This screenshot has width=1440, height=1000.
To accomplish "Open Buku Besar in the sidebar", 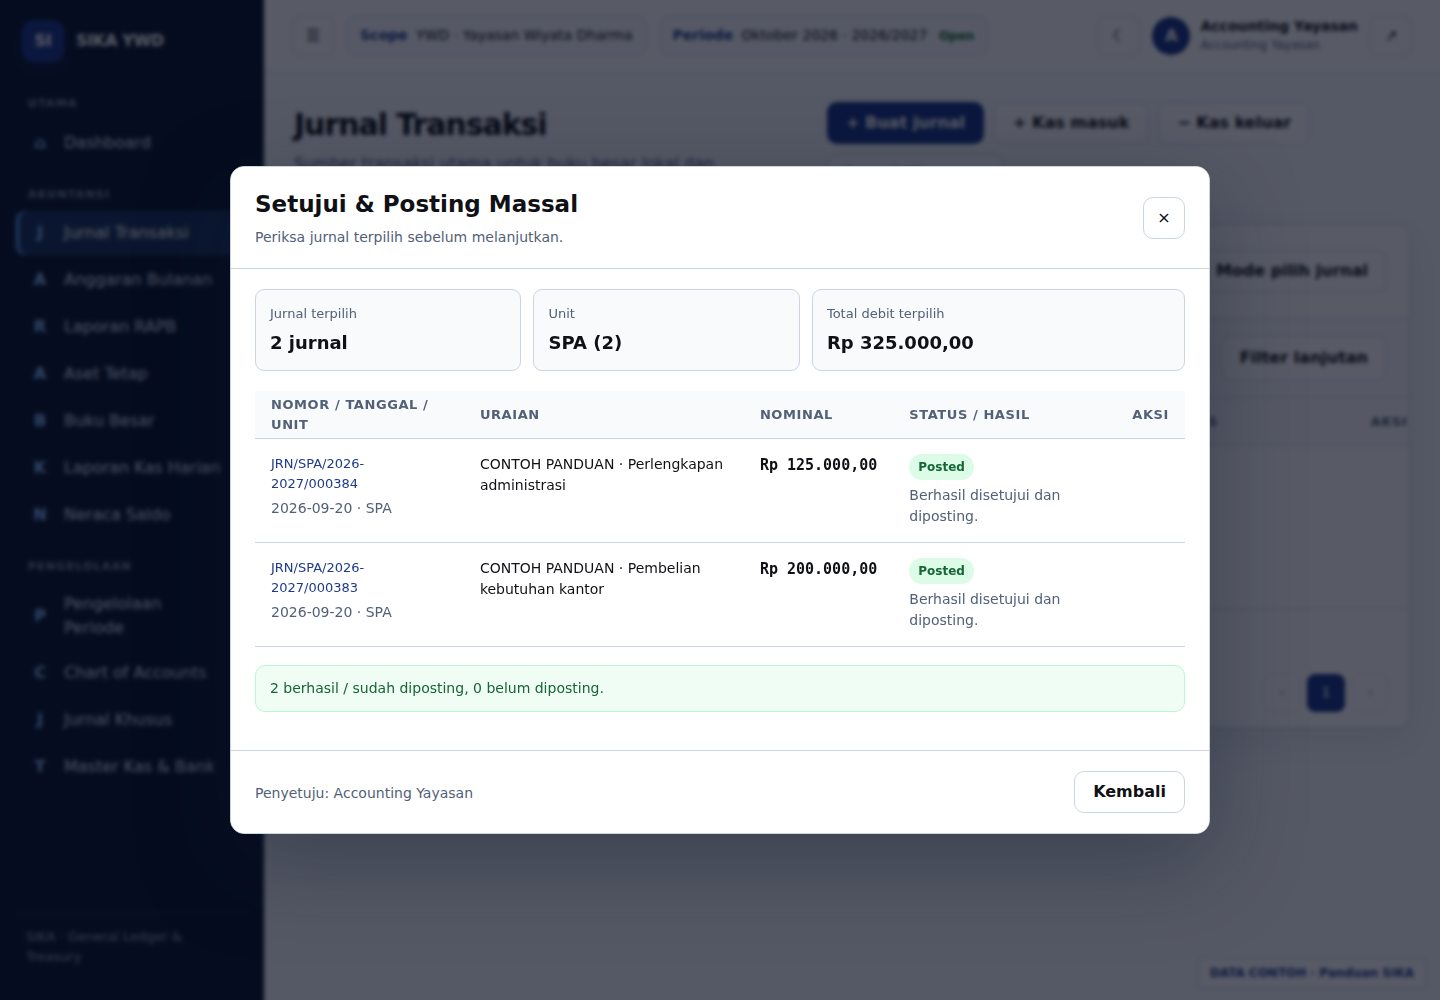I will point(130,421).
